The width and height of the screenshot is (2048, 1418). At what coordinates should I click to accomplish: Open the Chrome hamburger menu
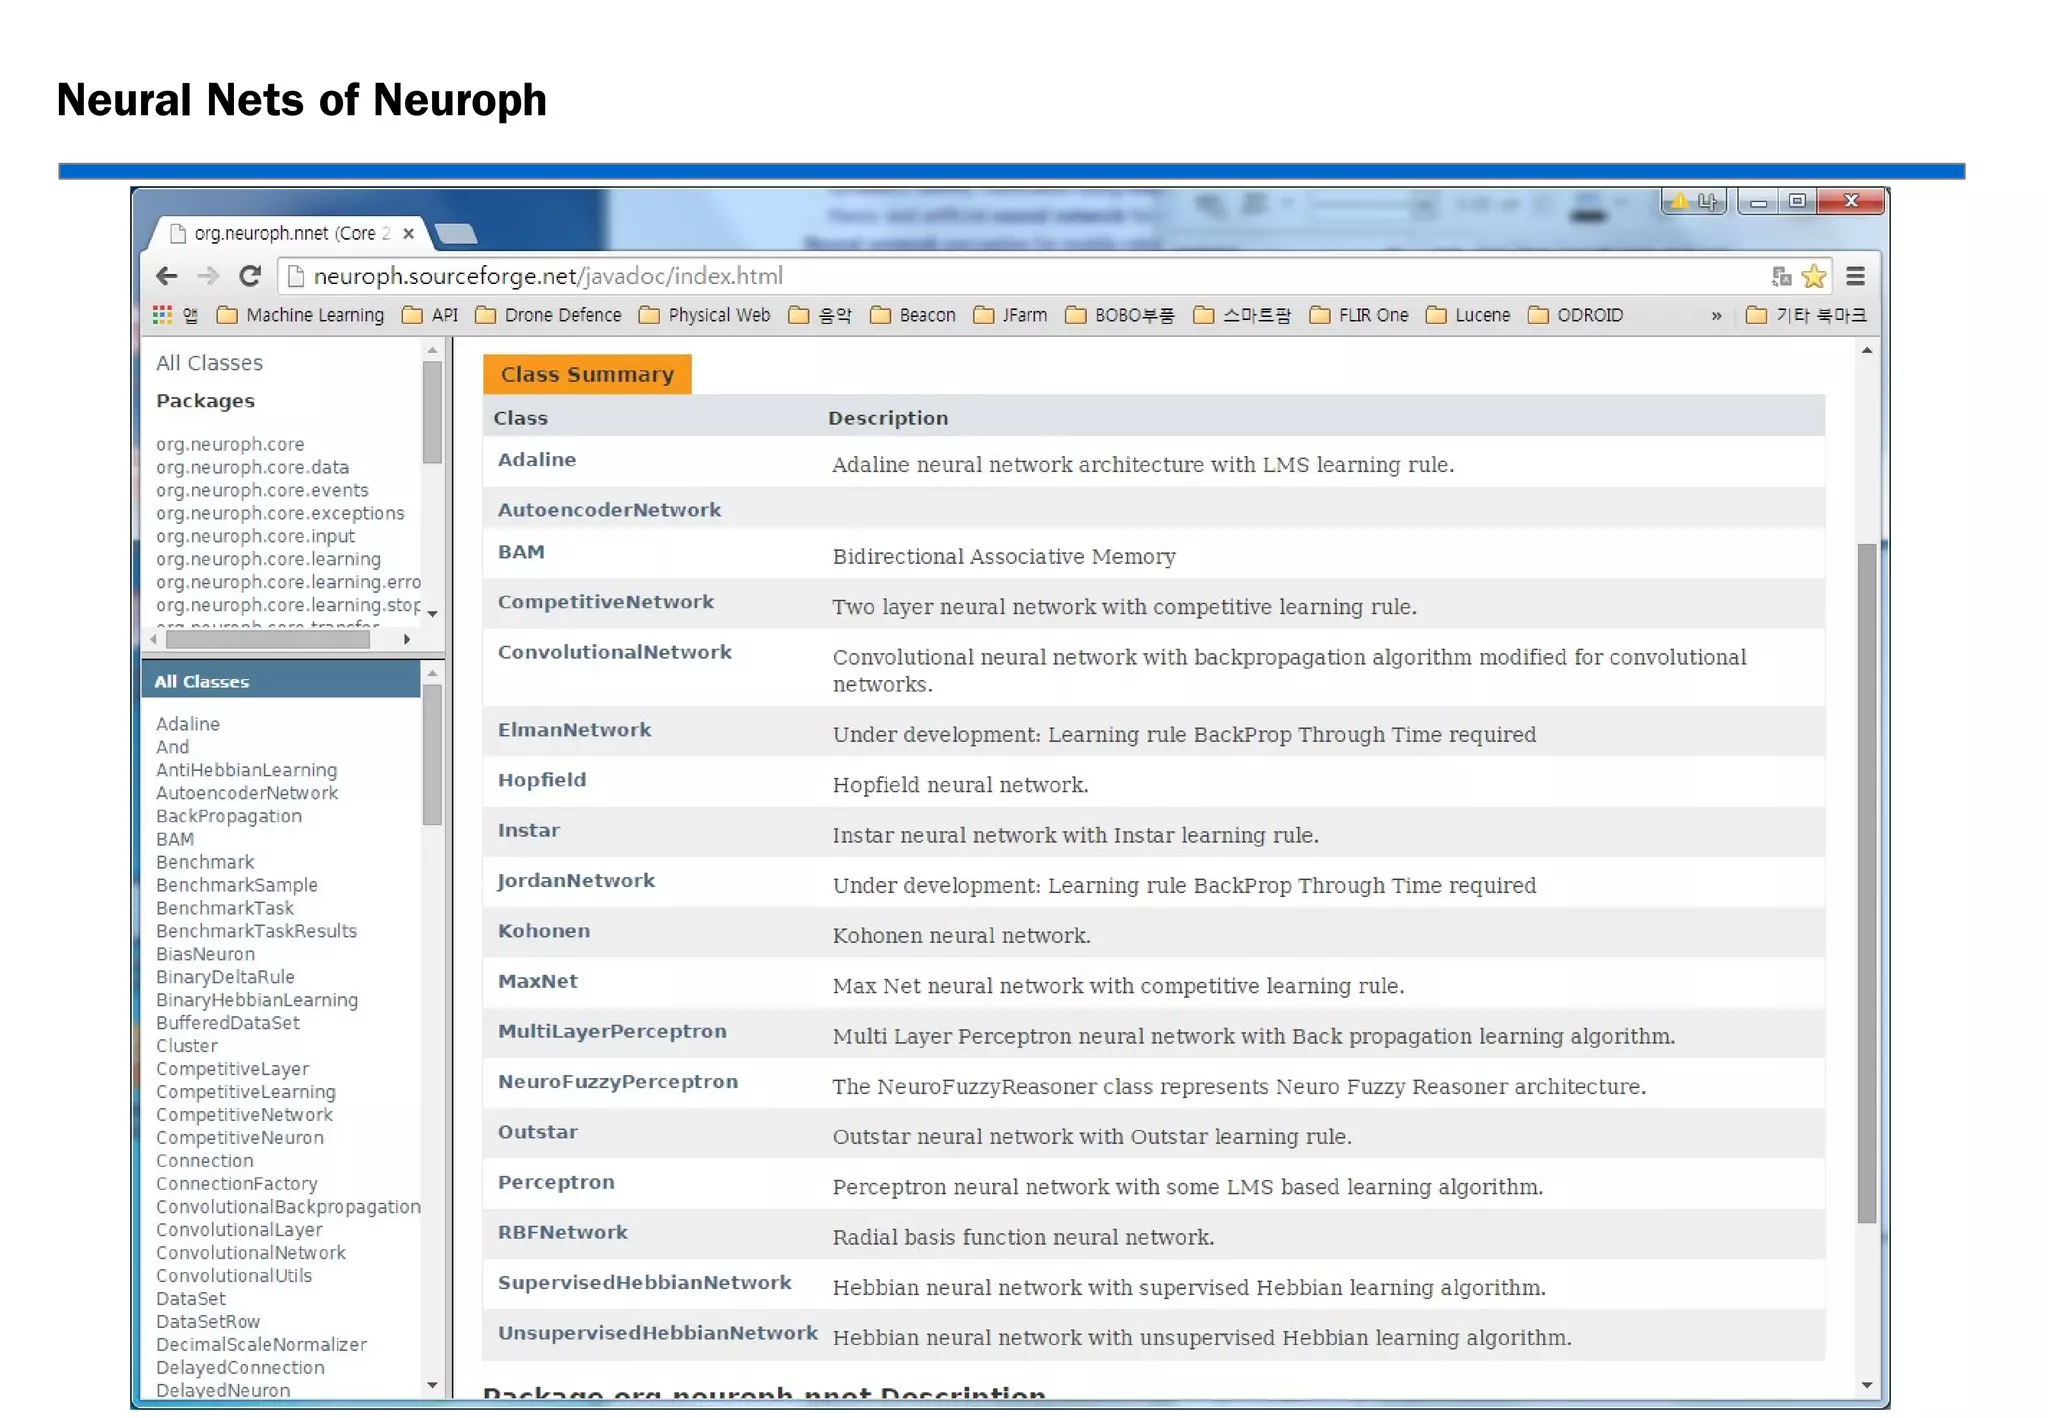point(1856,276)
